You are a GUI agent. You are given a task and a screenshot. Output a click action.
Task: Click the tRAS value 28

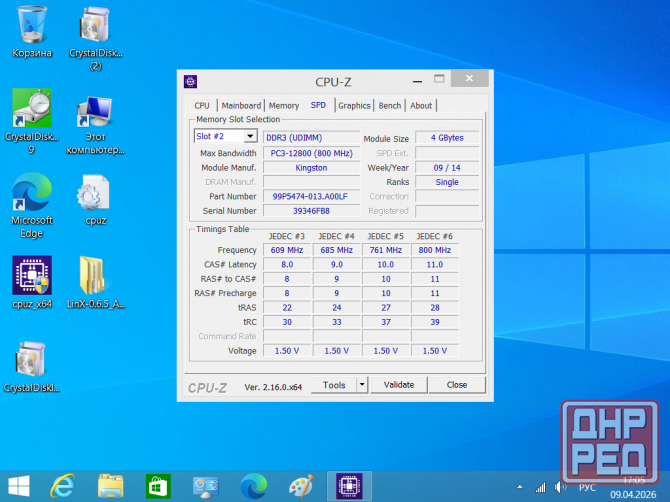pos(435,308)
